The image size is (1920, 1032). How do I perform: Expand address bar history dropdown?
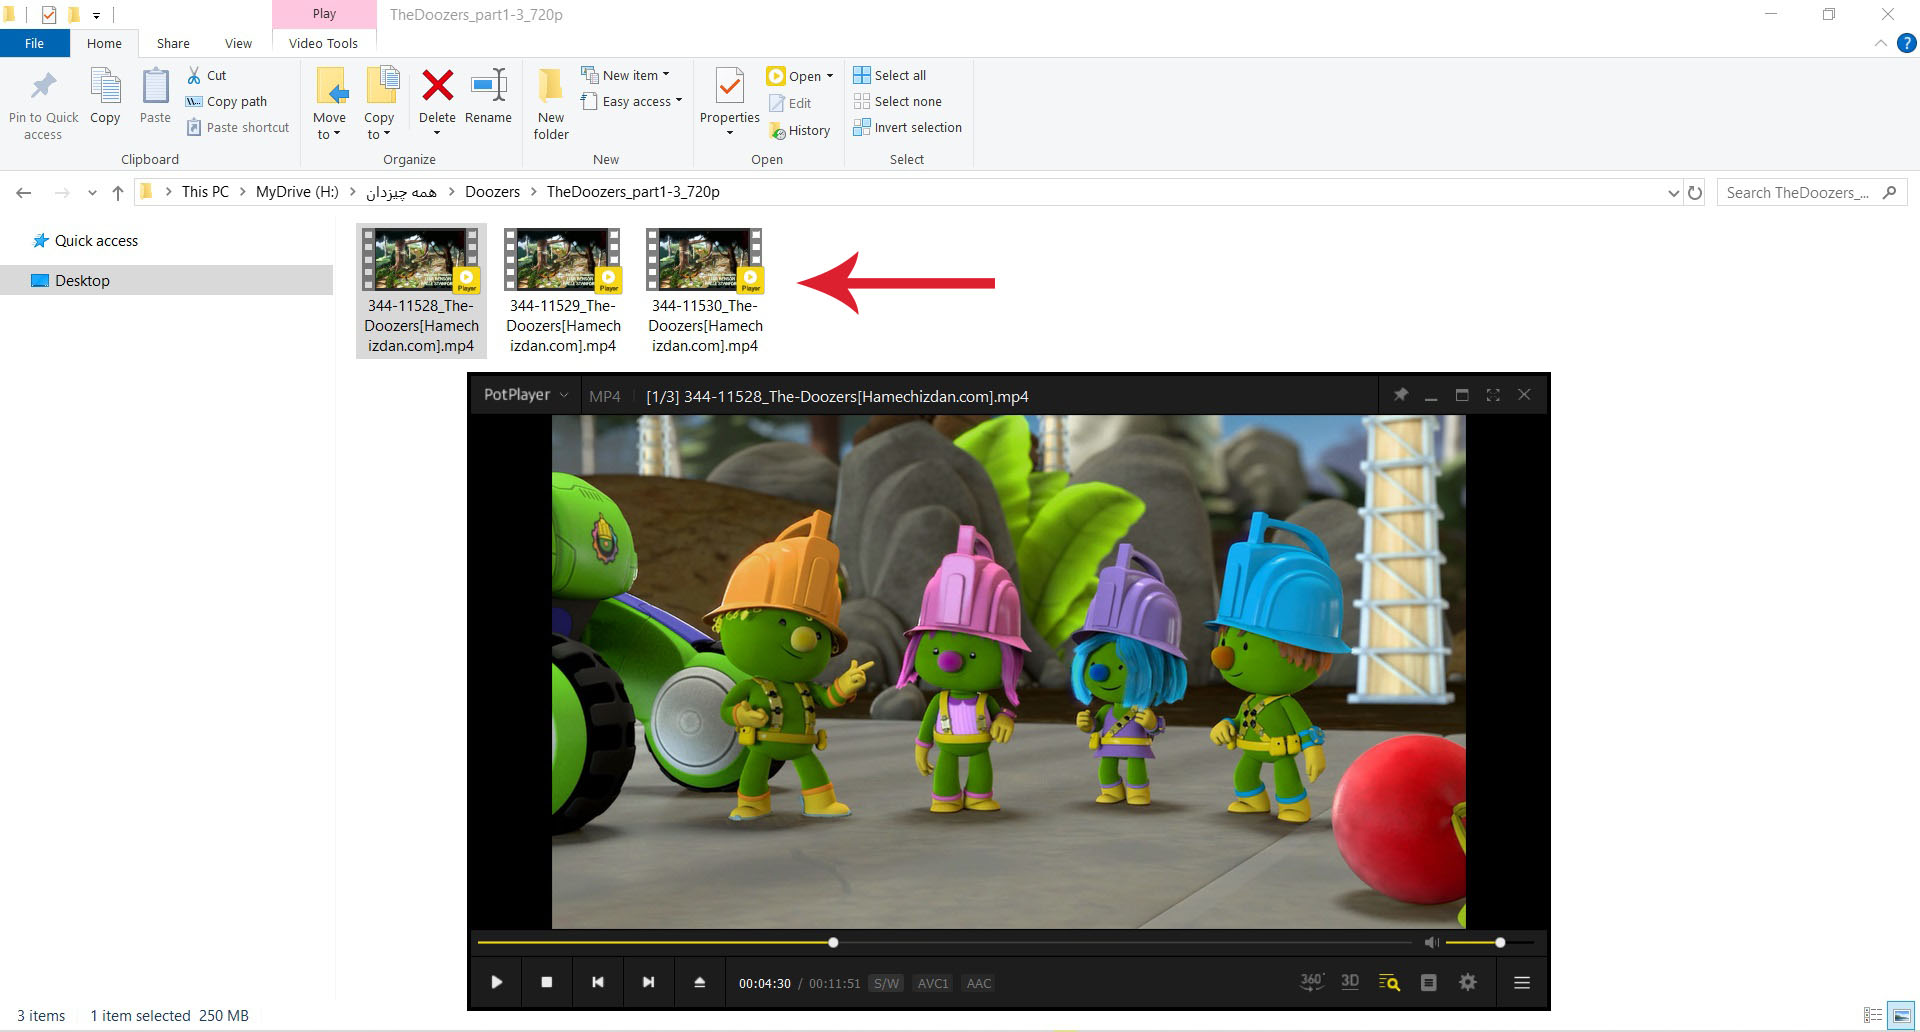1673,193
